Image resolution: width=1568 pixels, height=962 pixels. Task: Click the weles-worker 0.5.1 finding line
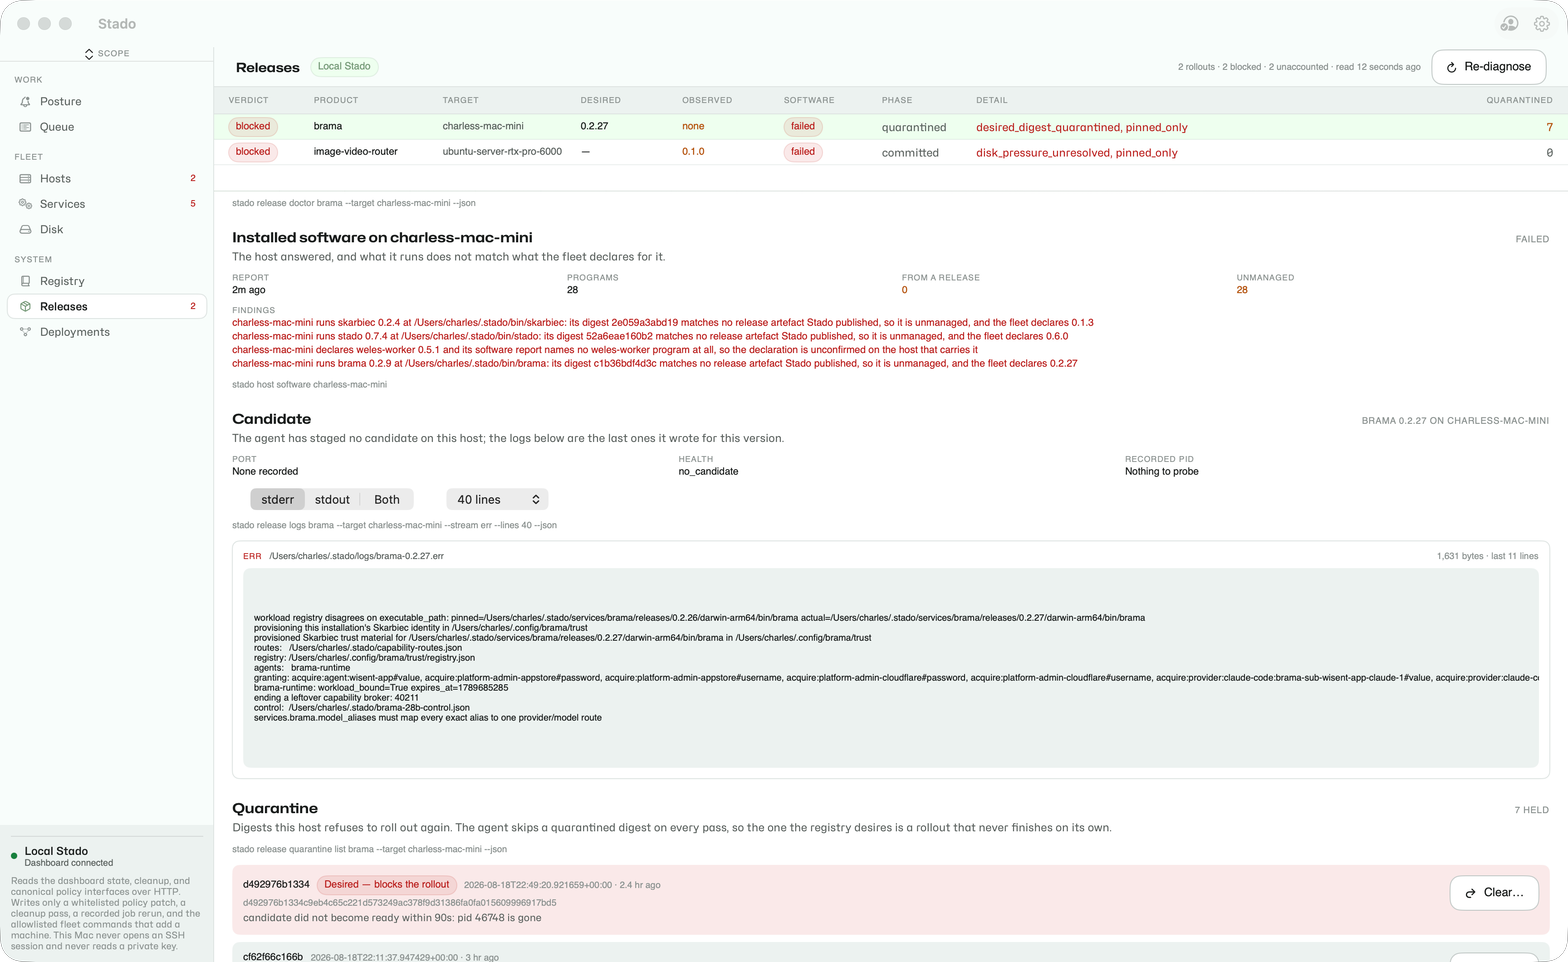[605, 350]
